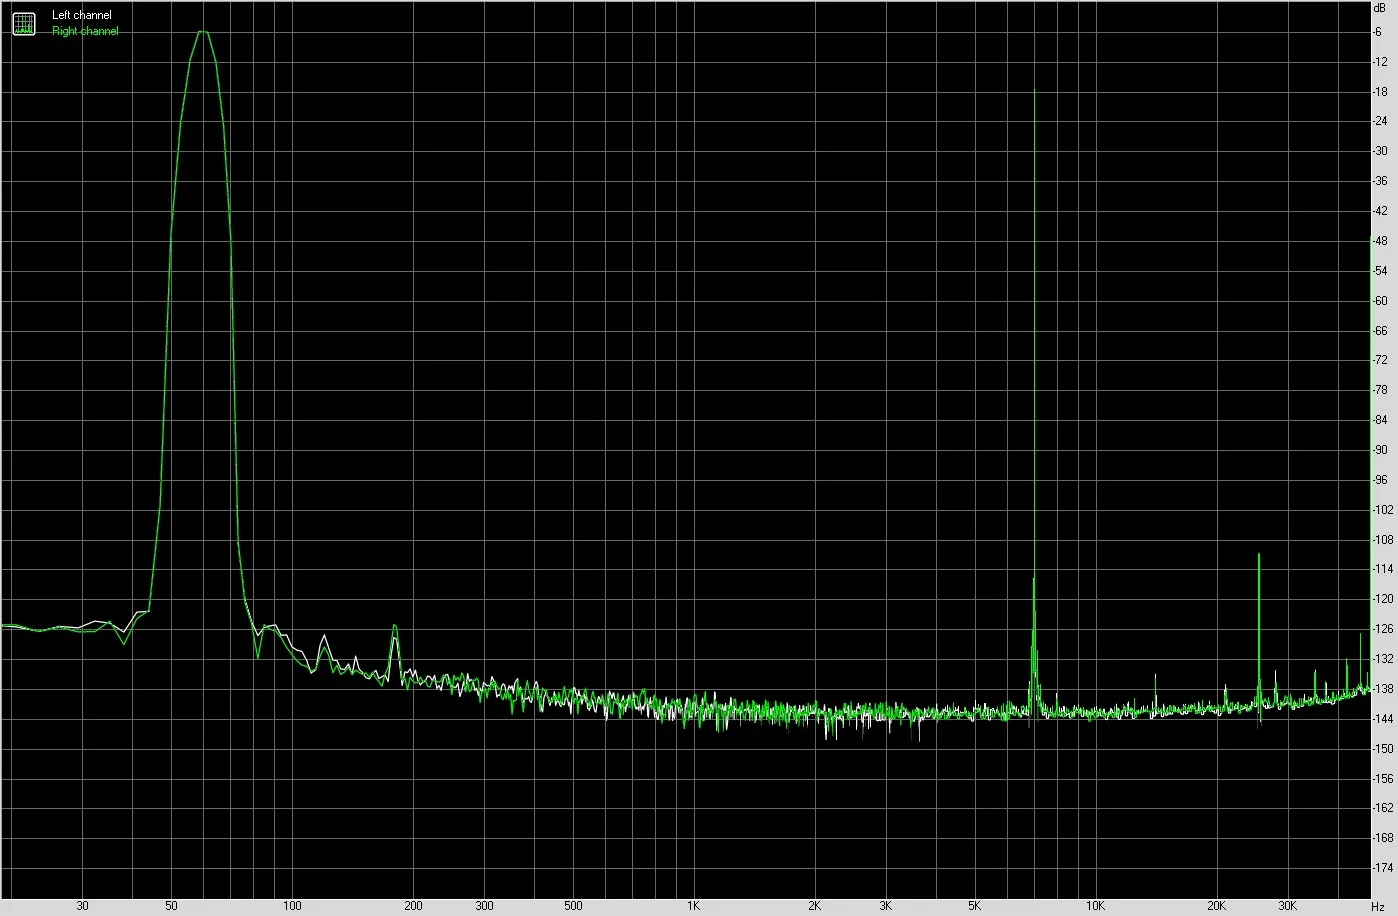
Task: Click the 200 frequency axis label
Action: [413, 907]
